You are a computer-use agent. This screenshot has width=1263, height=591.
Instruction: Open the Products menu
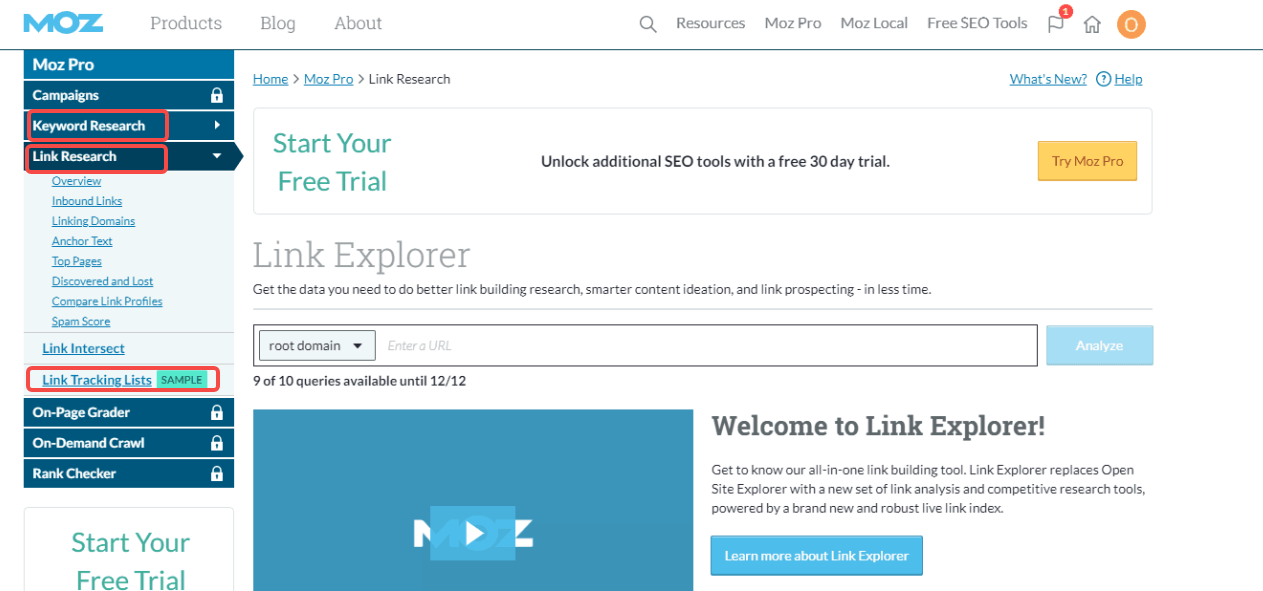[x=186, y=23]
